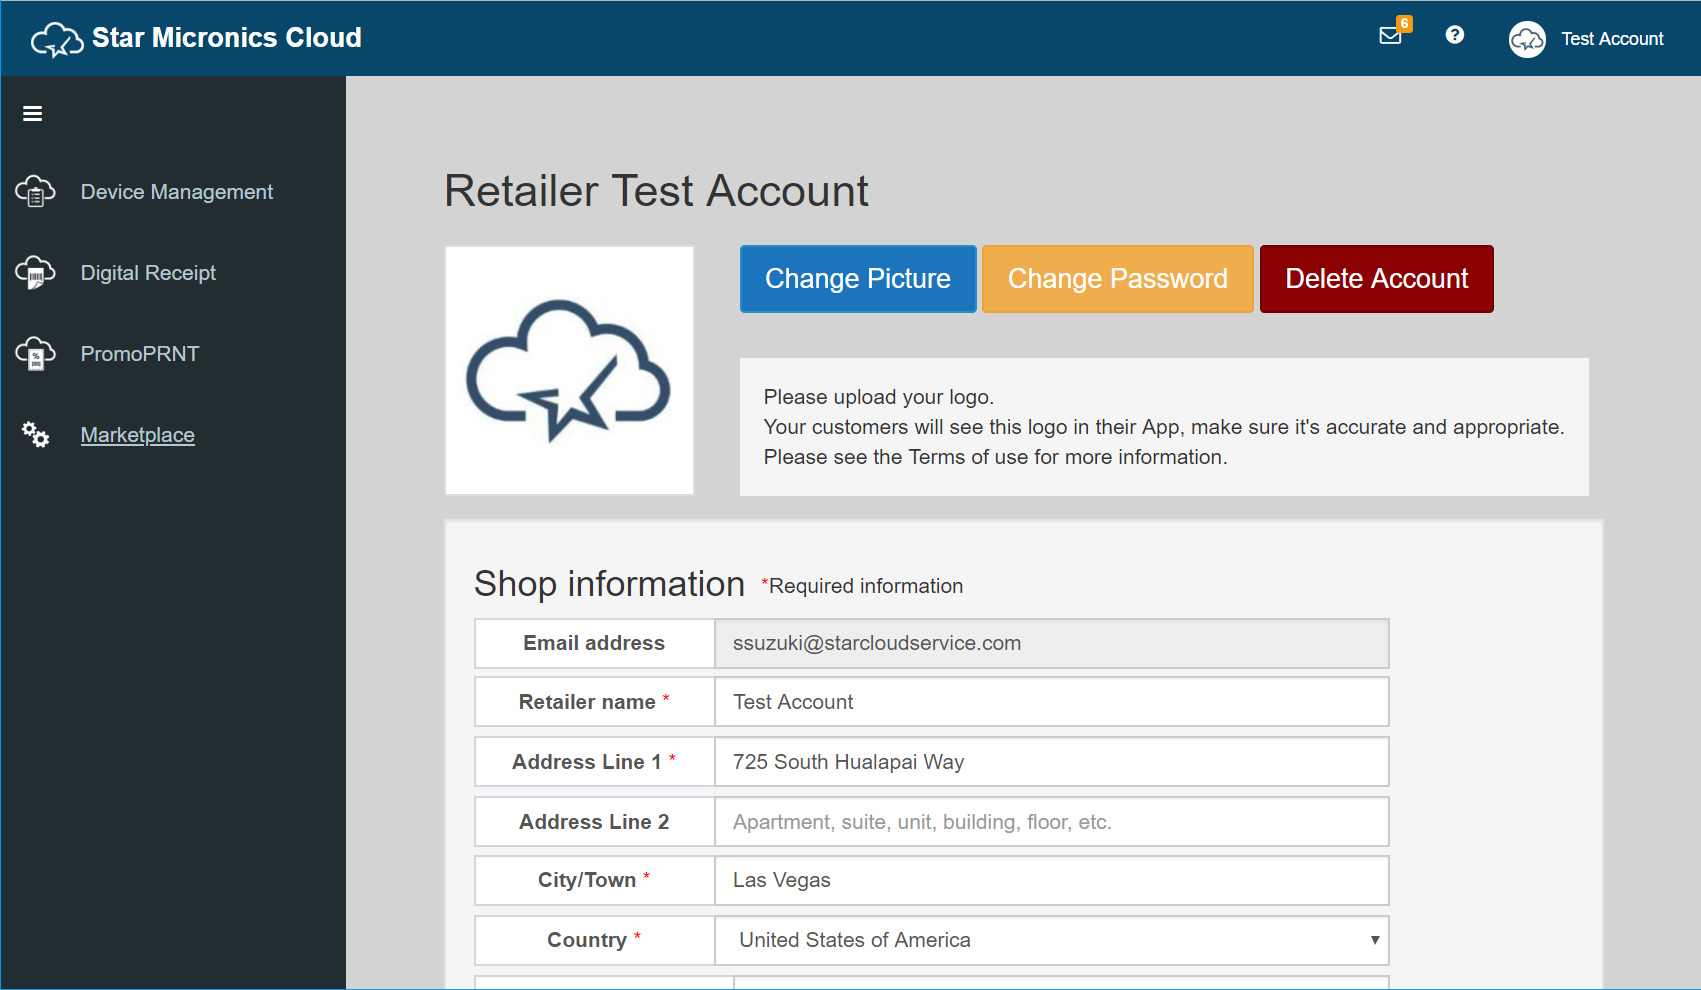Toggle the hamburger sidebar menu

click(x=32, y=114)
